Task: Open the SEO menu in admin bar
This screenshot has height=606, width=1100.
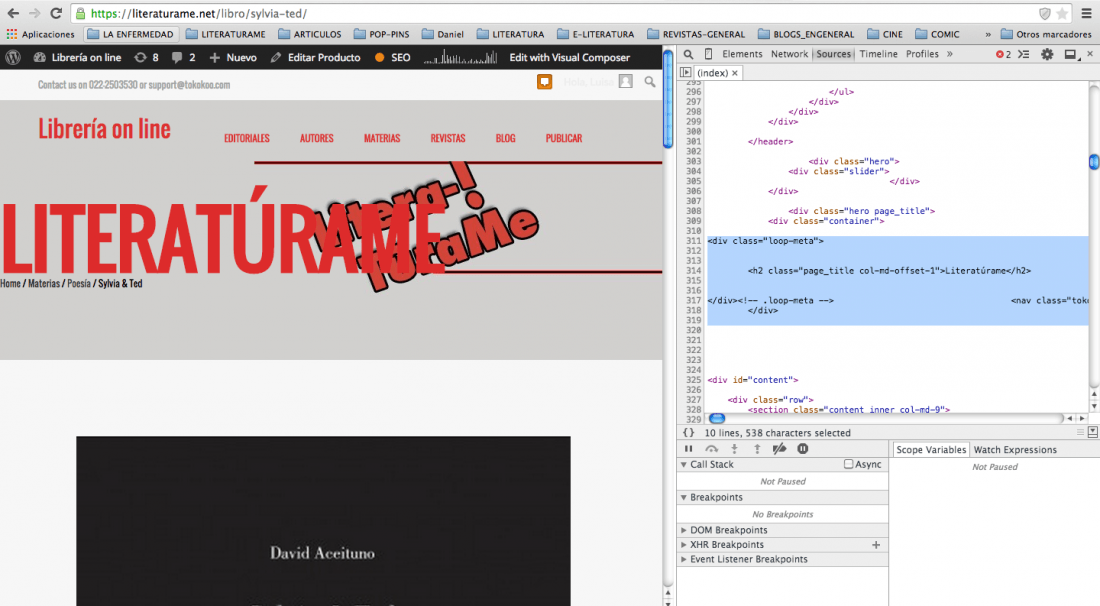Action: 392,58
